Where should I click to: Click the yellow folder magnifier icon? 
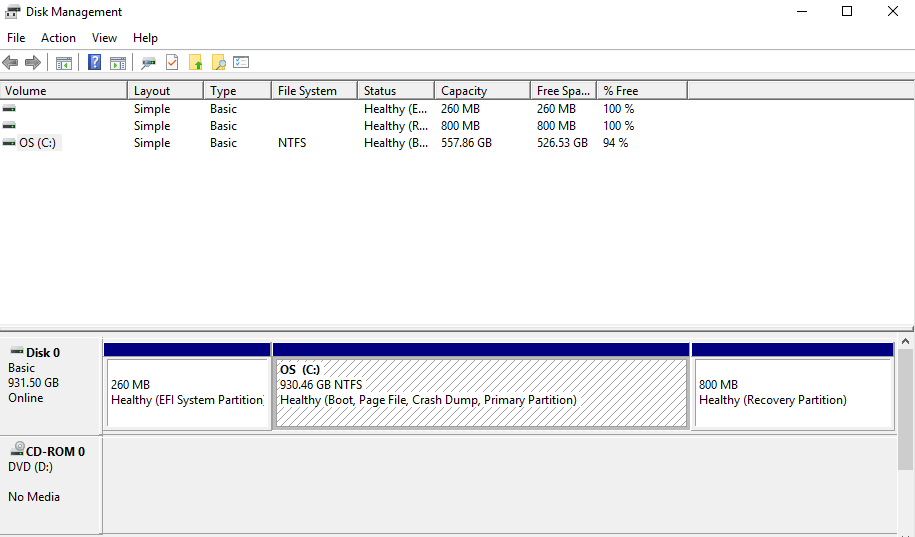click(218, 62)
